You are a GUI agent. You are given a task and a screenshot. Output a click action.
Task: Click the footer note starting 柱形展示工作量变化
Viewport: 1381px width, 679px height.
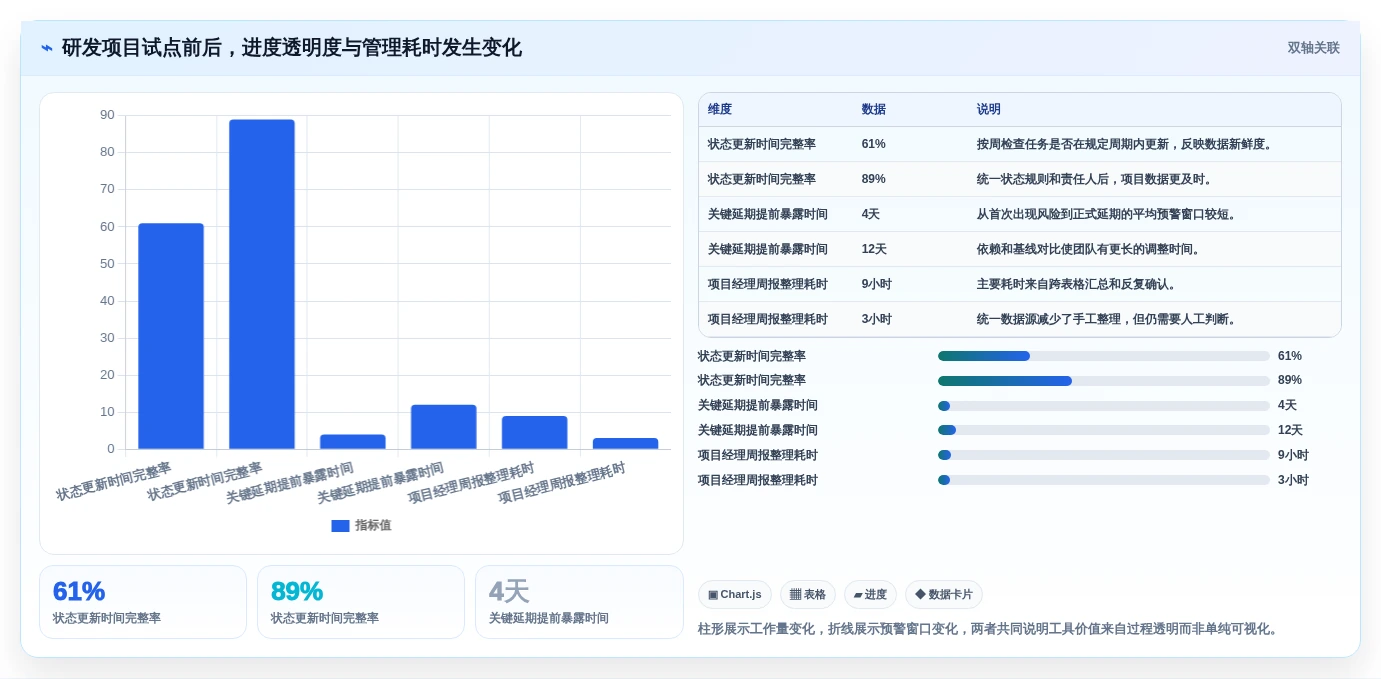(990, 629)
